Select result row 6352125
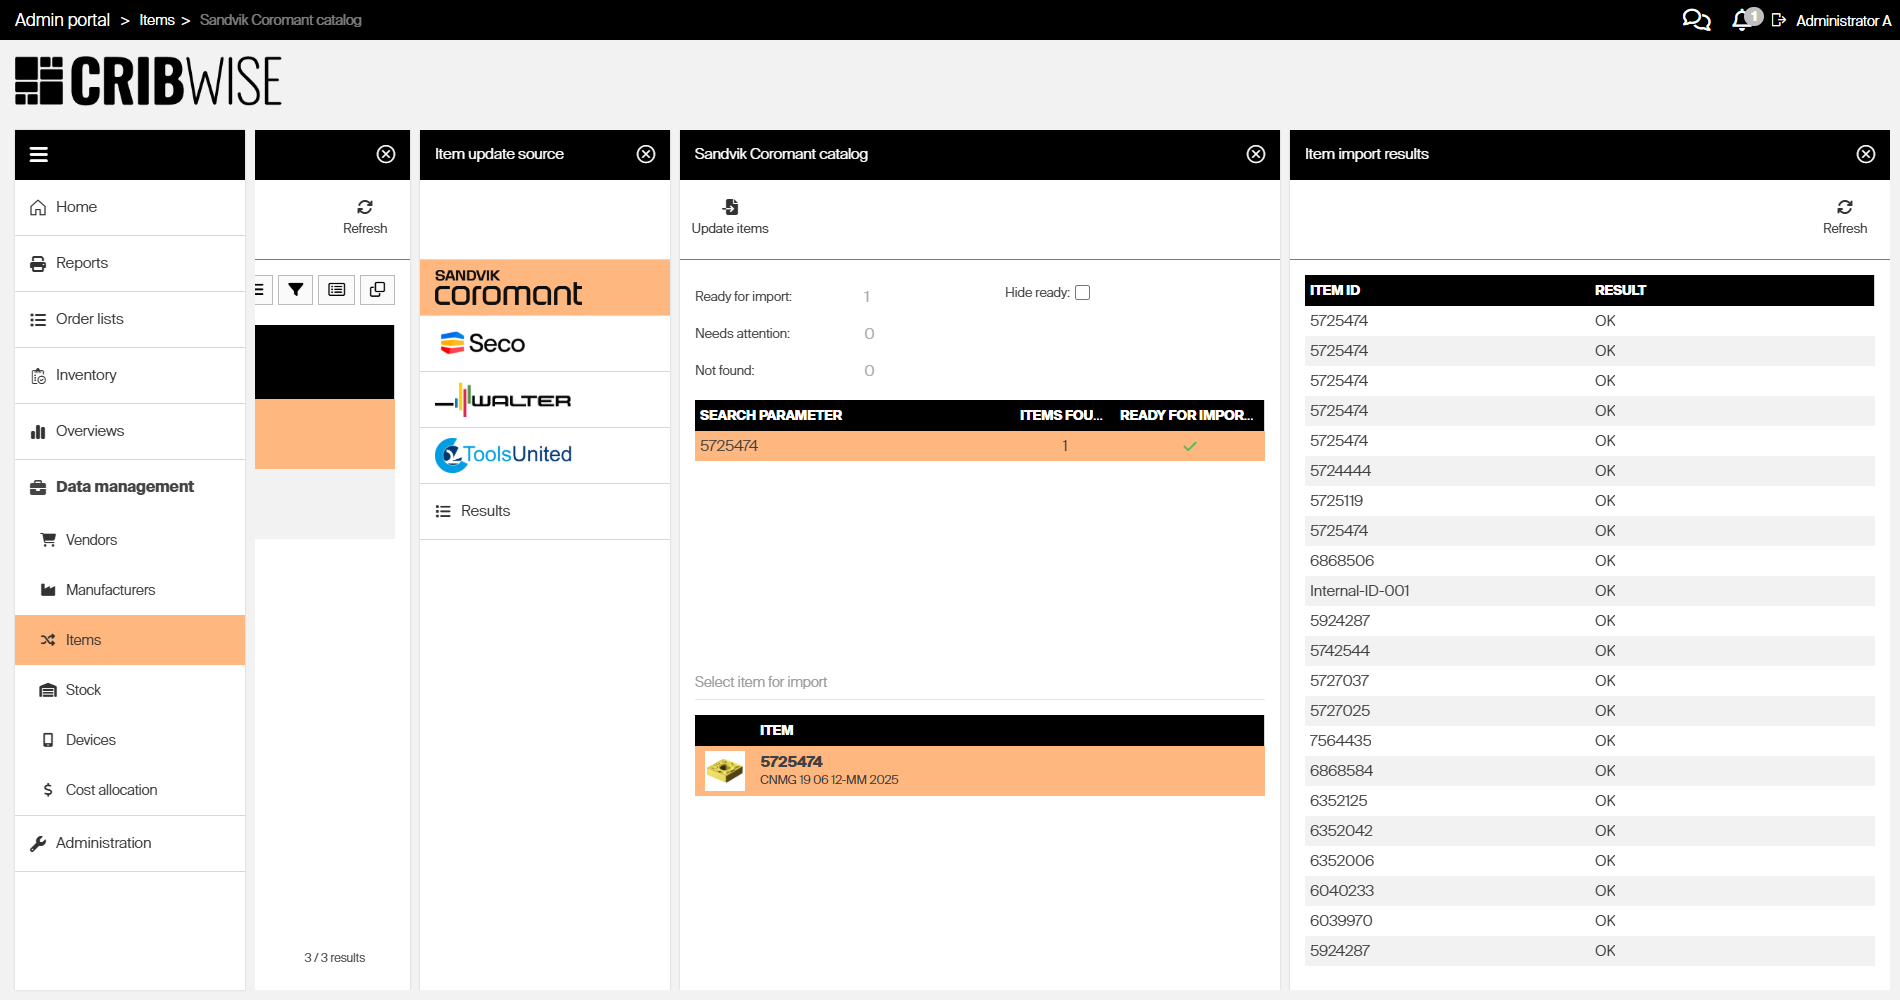 [1590, 801]
